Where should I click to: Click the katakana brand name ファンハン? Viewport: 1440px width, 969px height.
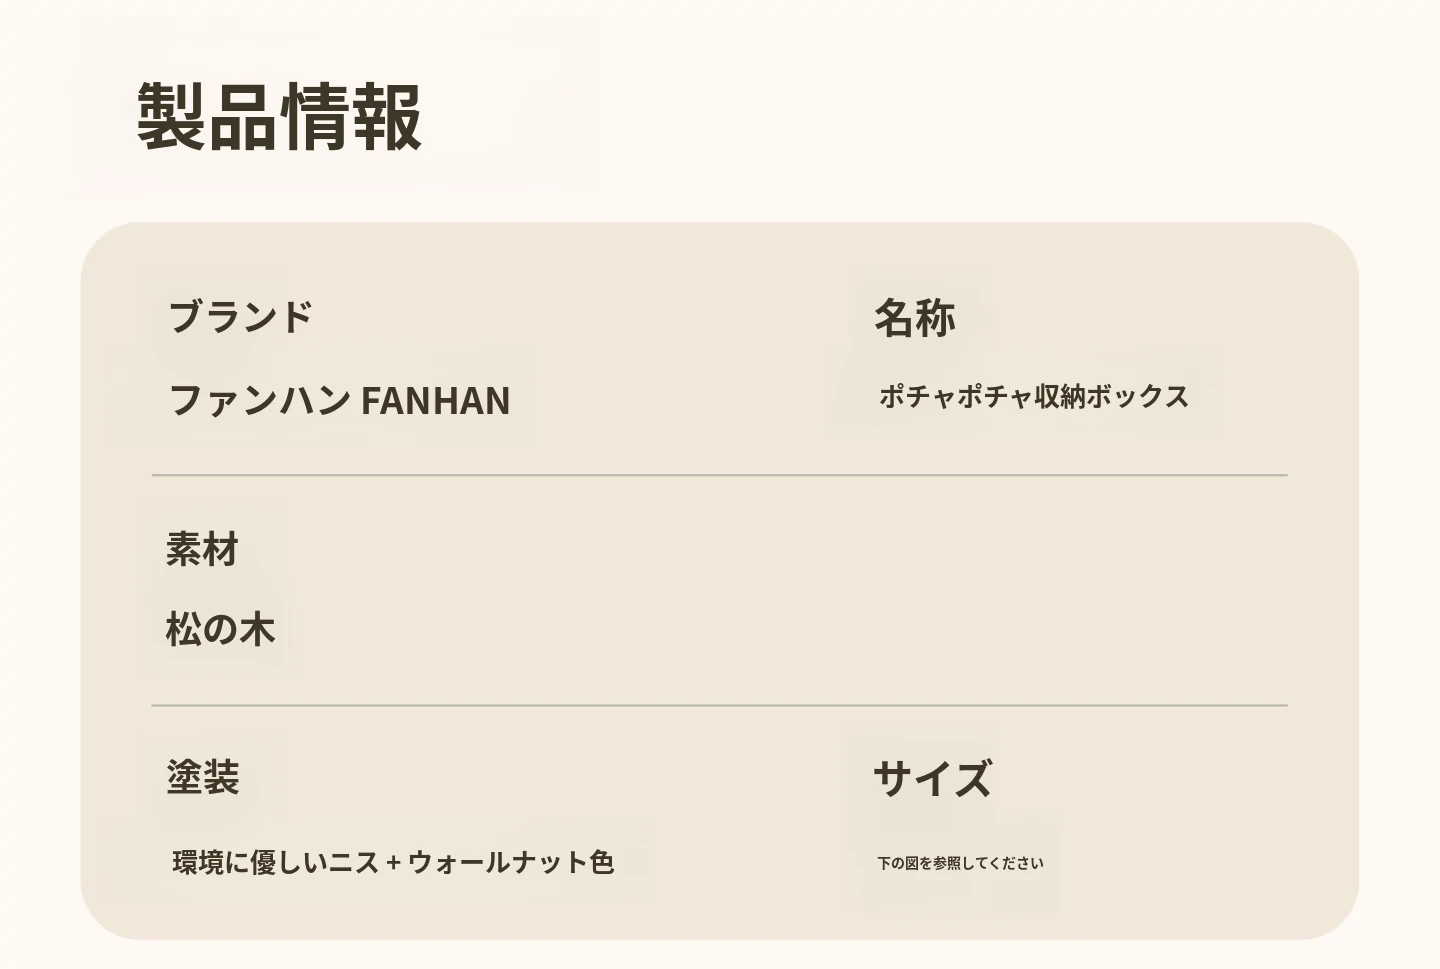pyautogui.click(x=259, y=400)
